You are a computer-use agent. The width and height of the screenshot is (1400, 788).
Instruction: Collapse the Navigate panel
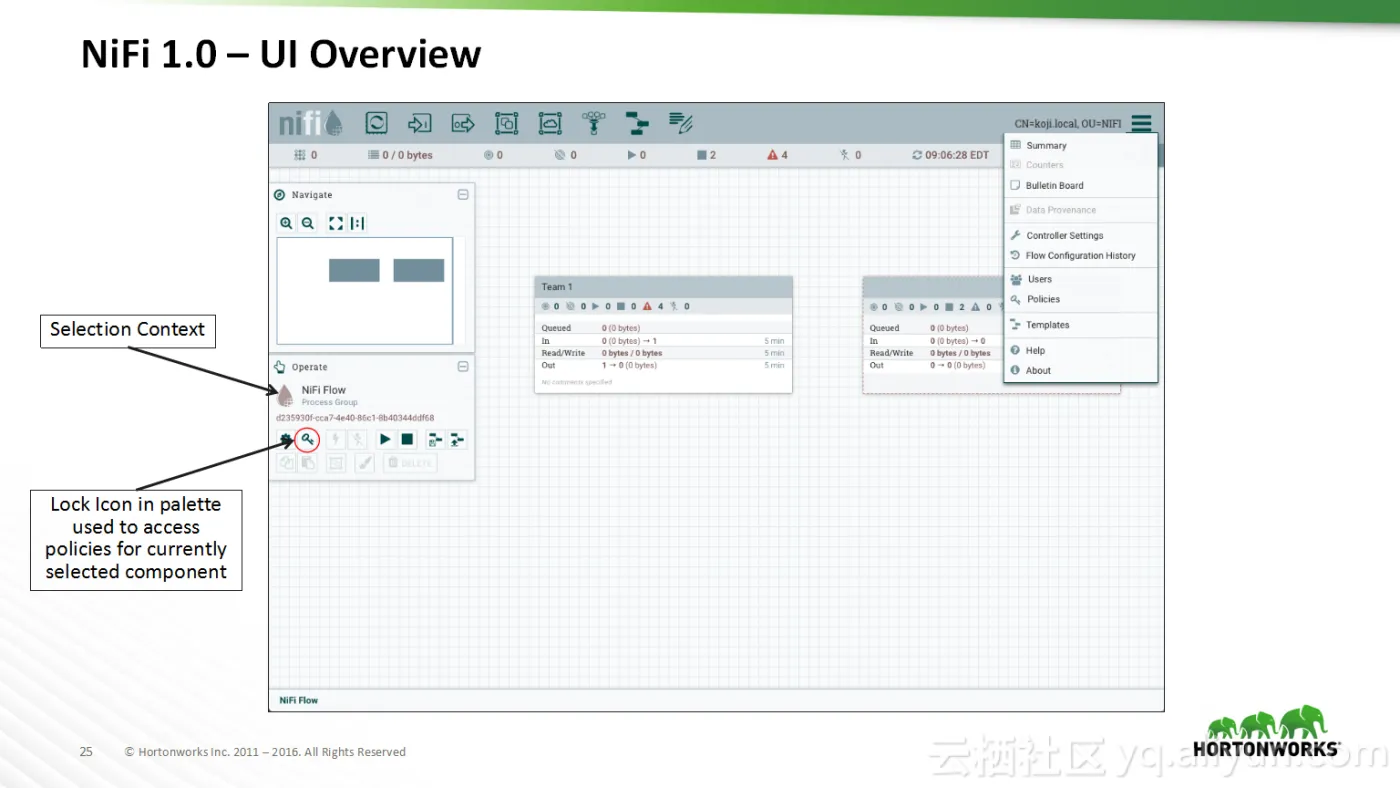coord(463,195)
